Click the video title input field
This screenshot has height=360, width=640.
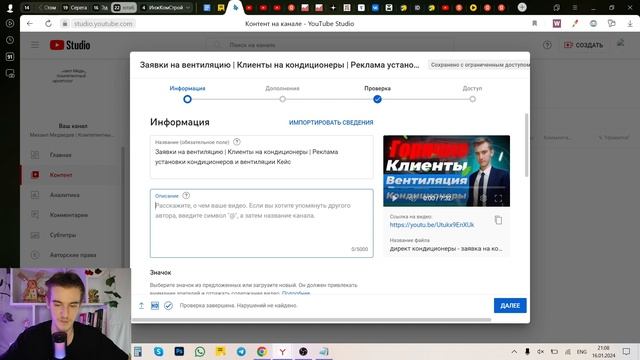pos(262,157)
